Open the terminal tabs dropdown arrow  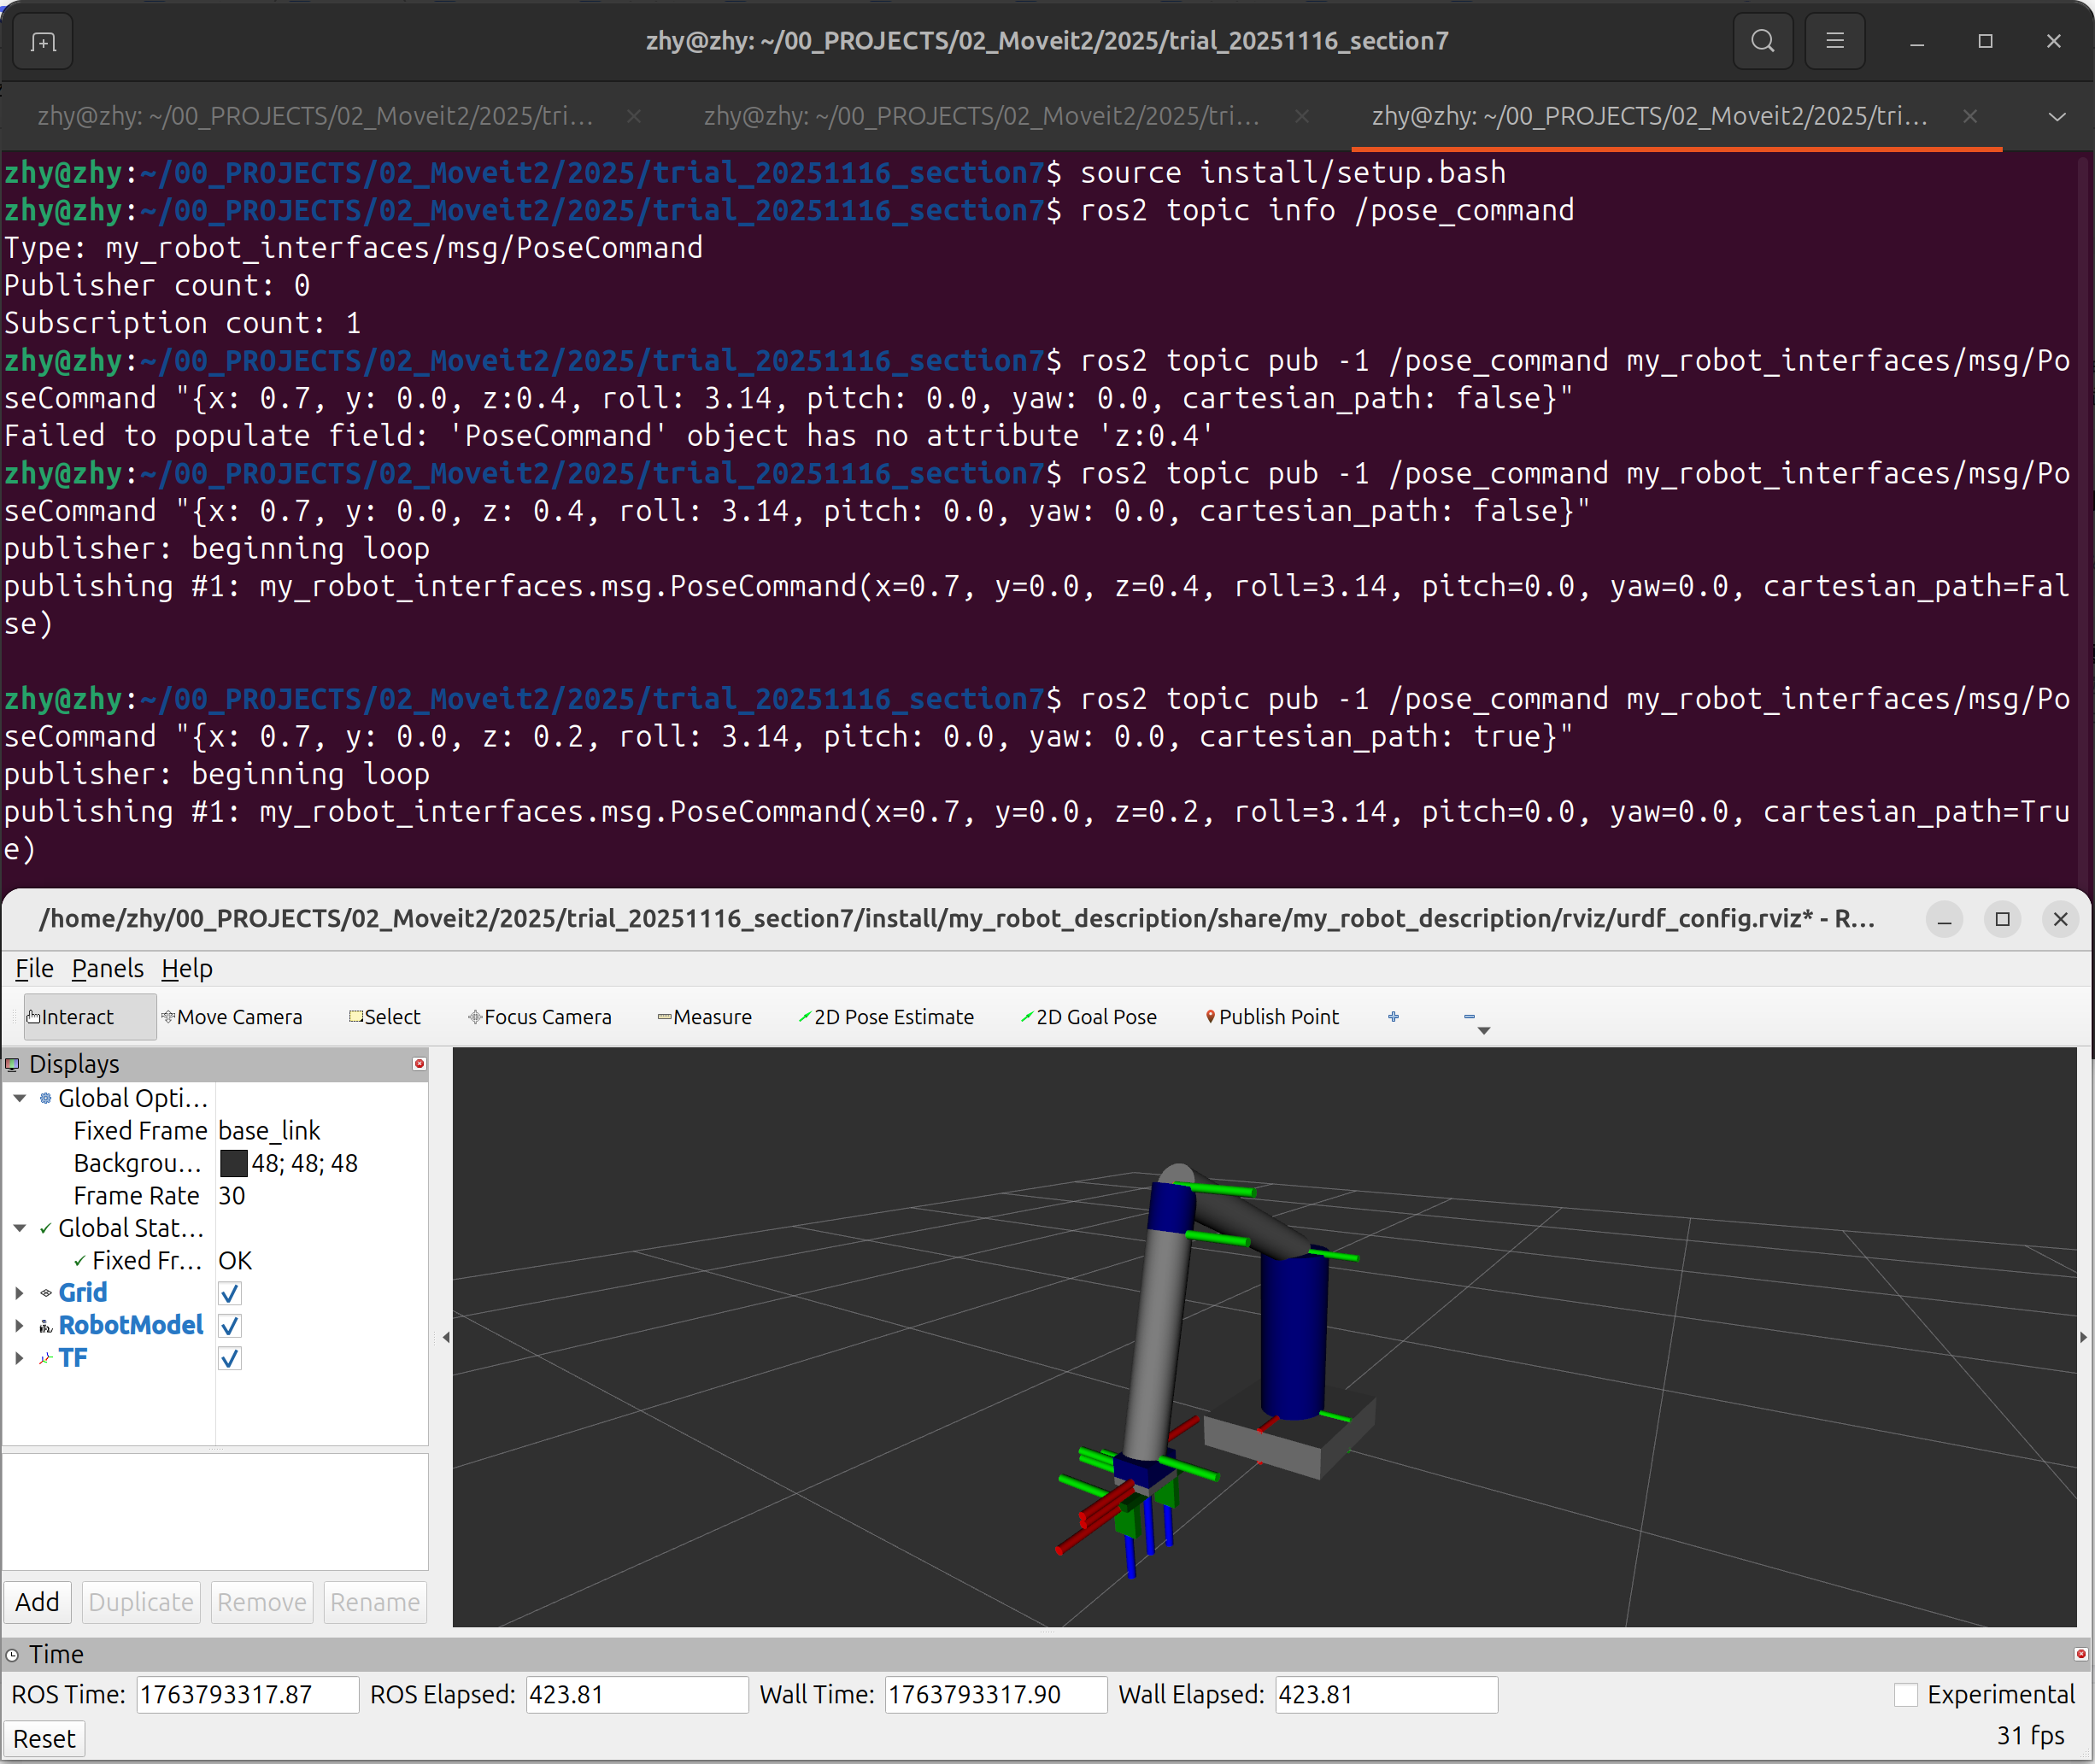tap(2056, 117)
